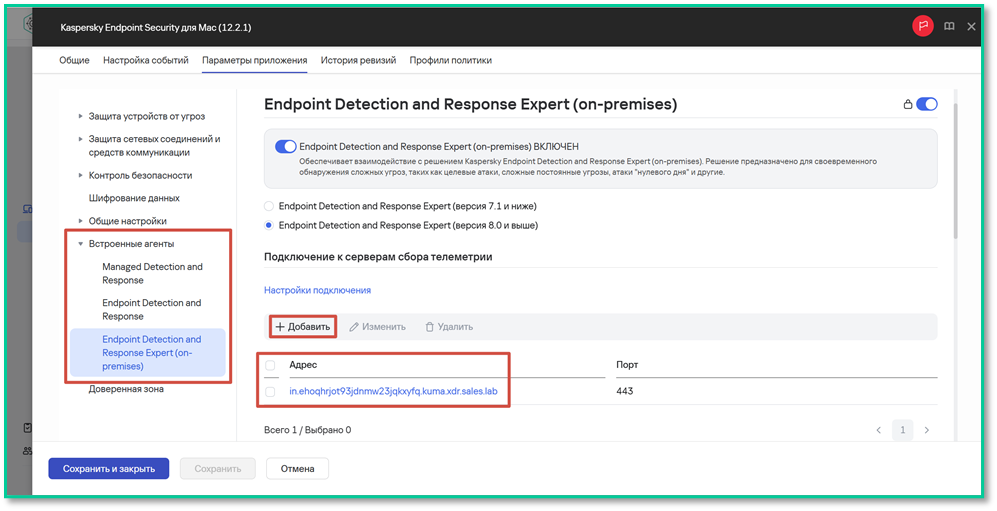The height and width of the screenshot is (511, 997).
Task: Go to Профили политики tab
Action: coord(450,60)
